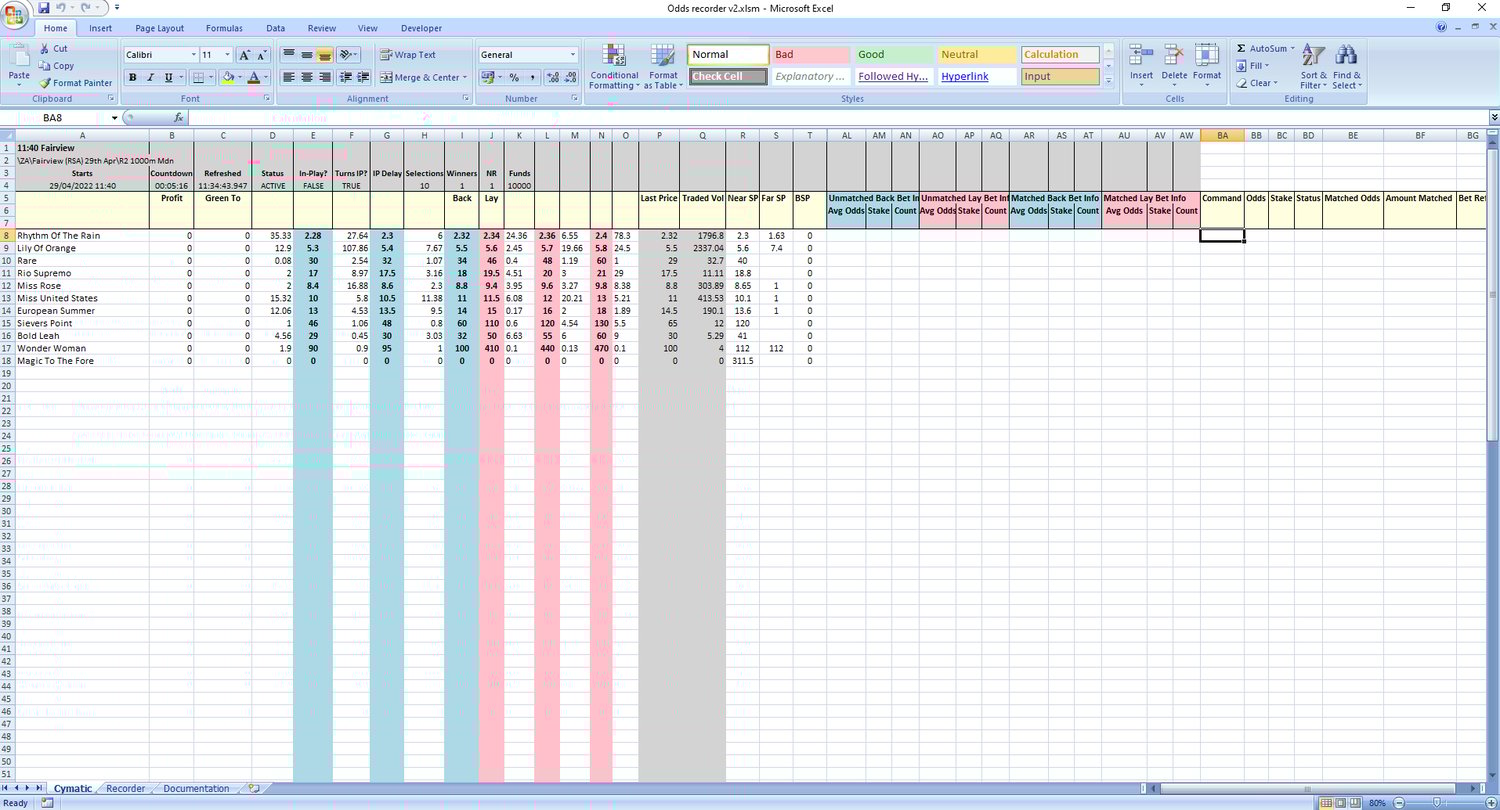Increase decimal places
1500x810 pixels.
click(x=553, y=77)
